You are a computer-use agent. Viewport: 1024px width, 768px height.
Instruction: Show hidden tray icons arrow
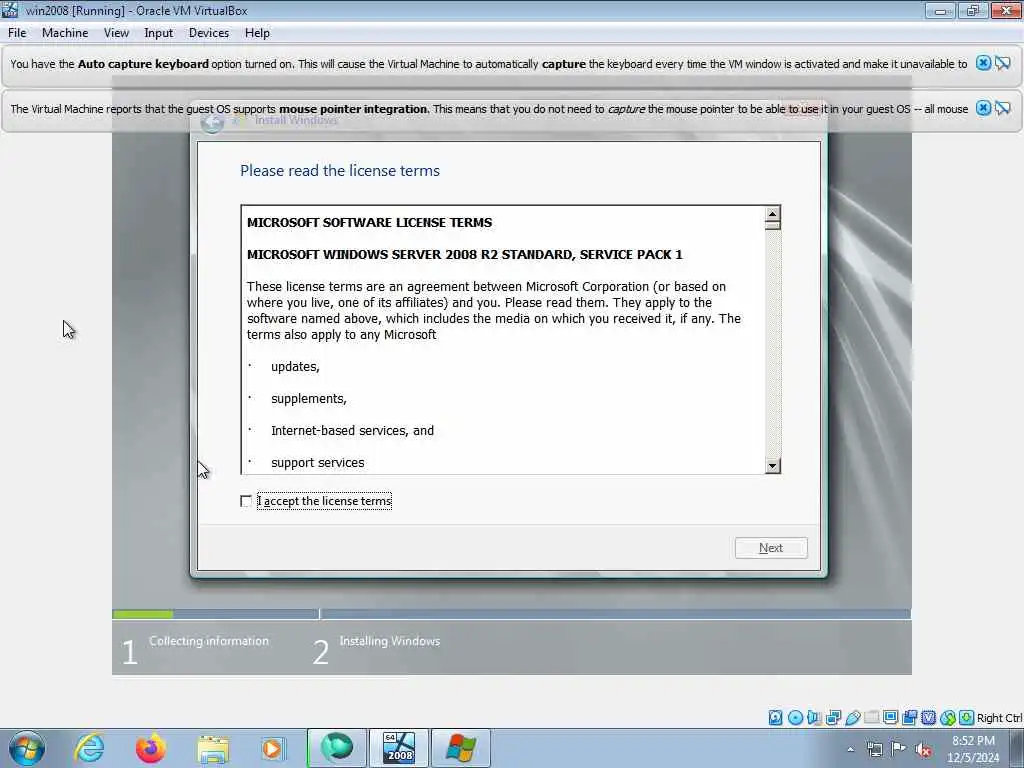click(850, 749)
